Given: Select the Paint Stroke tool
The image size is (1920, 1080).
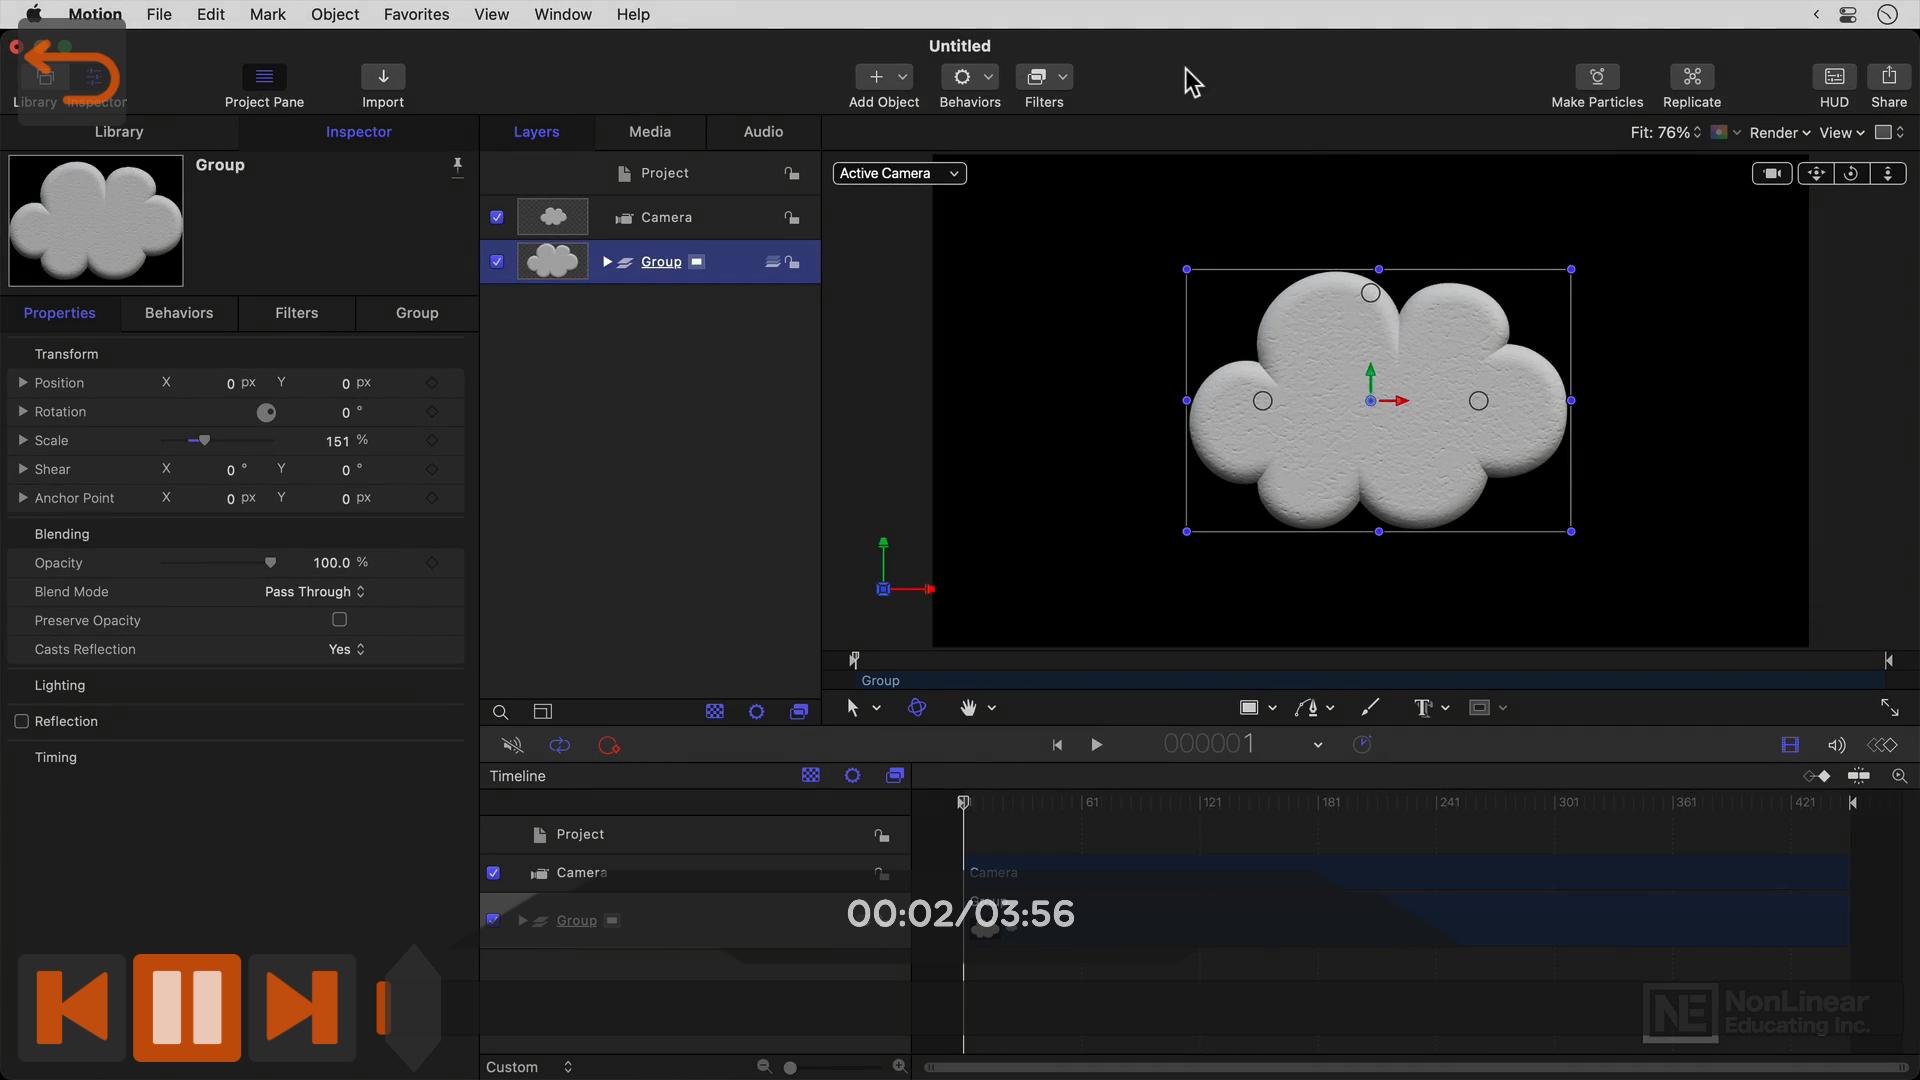Looking at the screenshot, I should click(x=1370, y=708).
